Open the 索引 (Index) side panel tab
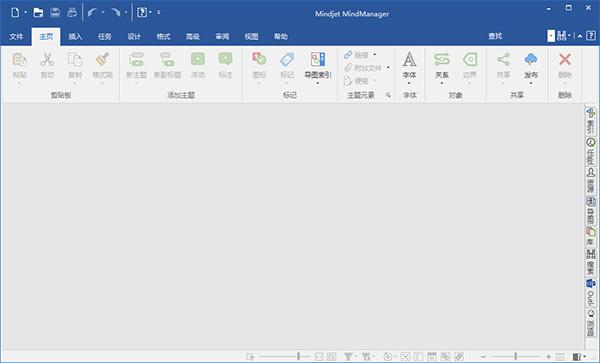The height and width of the screenshot is (363, 600). (x=591, y=121)
